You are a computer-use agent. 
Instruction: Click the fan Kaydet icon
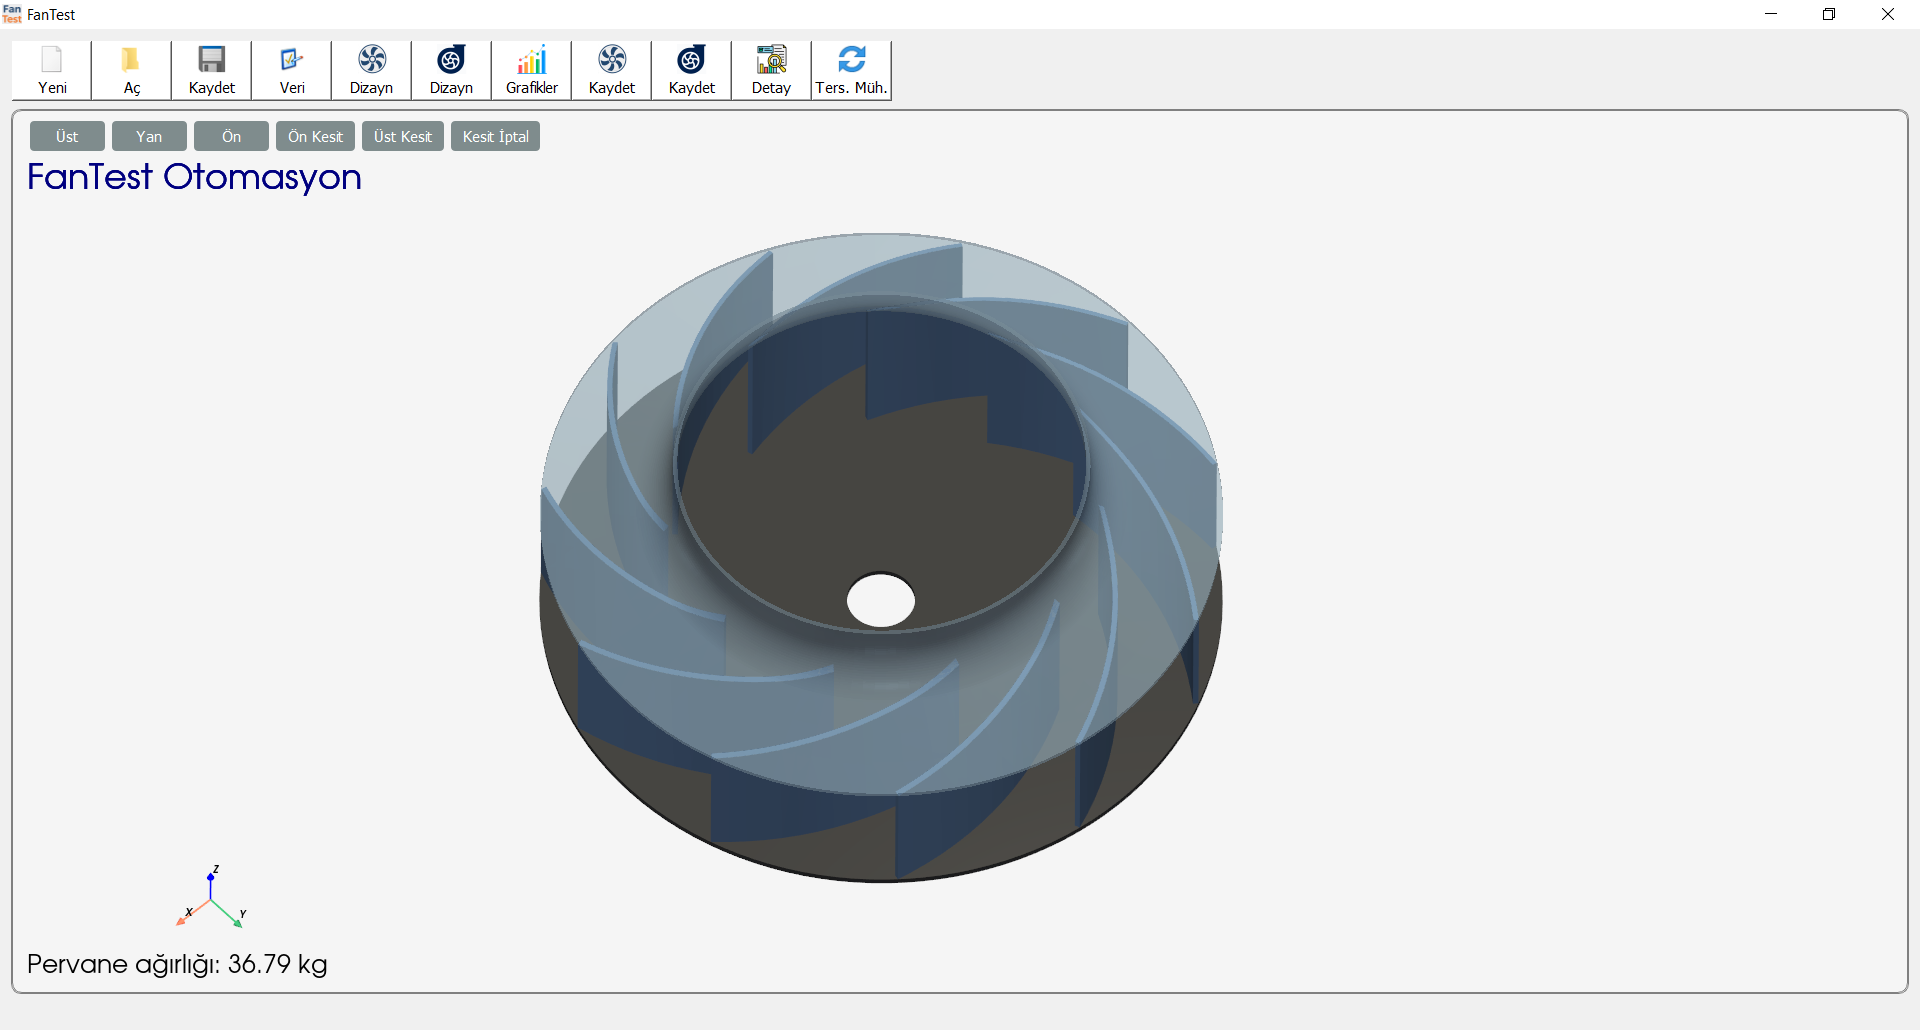tap(611, 70)
